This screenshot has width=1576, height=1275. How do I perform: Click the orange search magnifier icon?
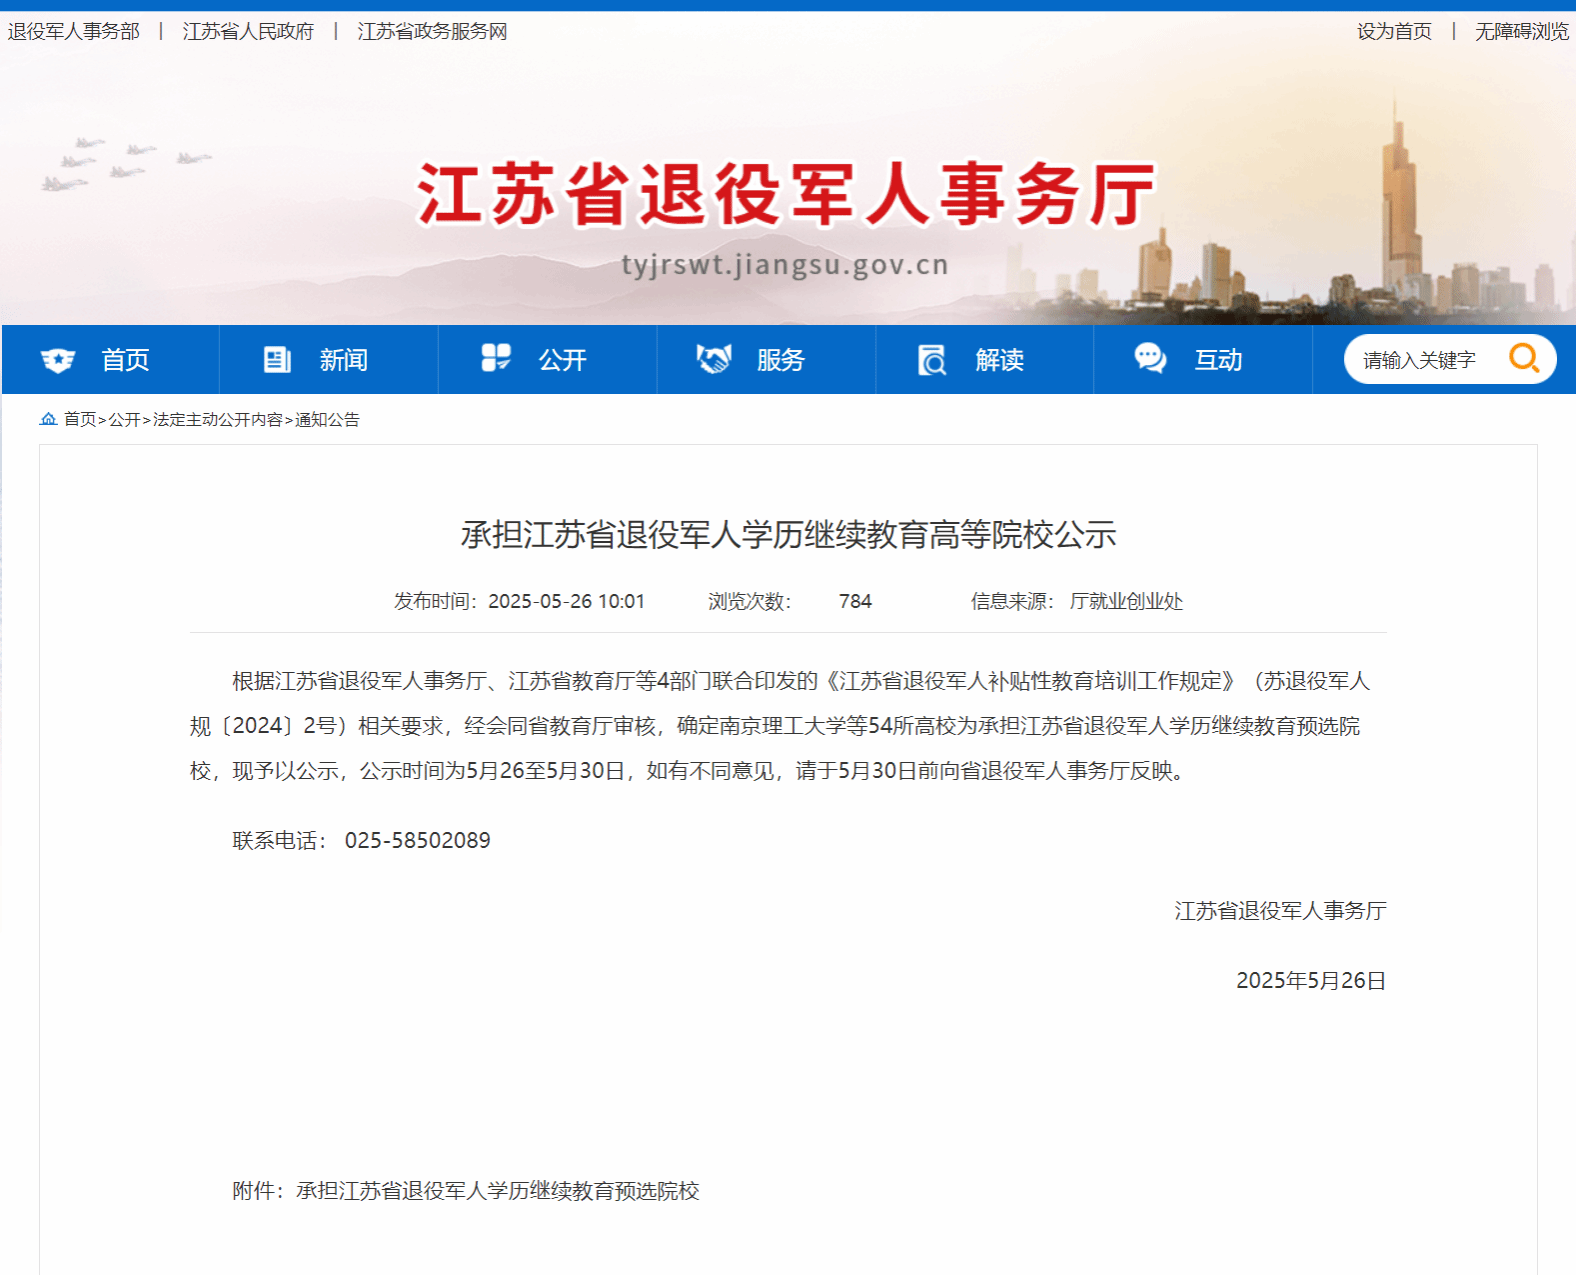coord(1523,358)
